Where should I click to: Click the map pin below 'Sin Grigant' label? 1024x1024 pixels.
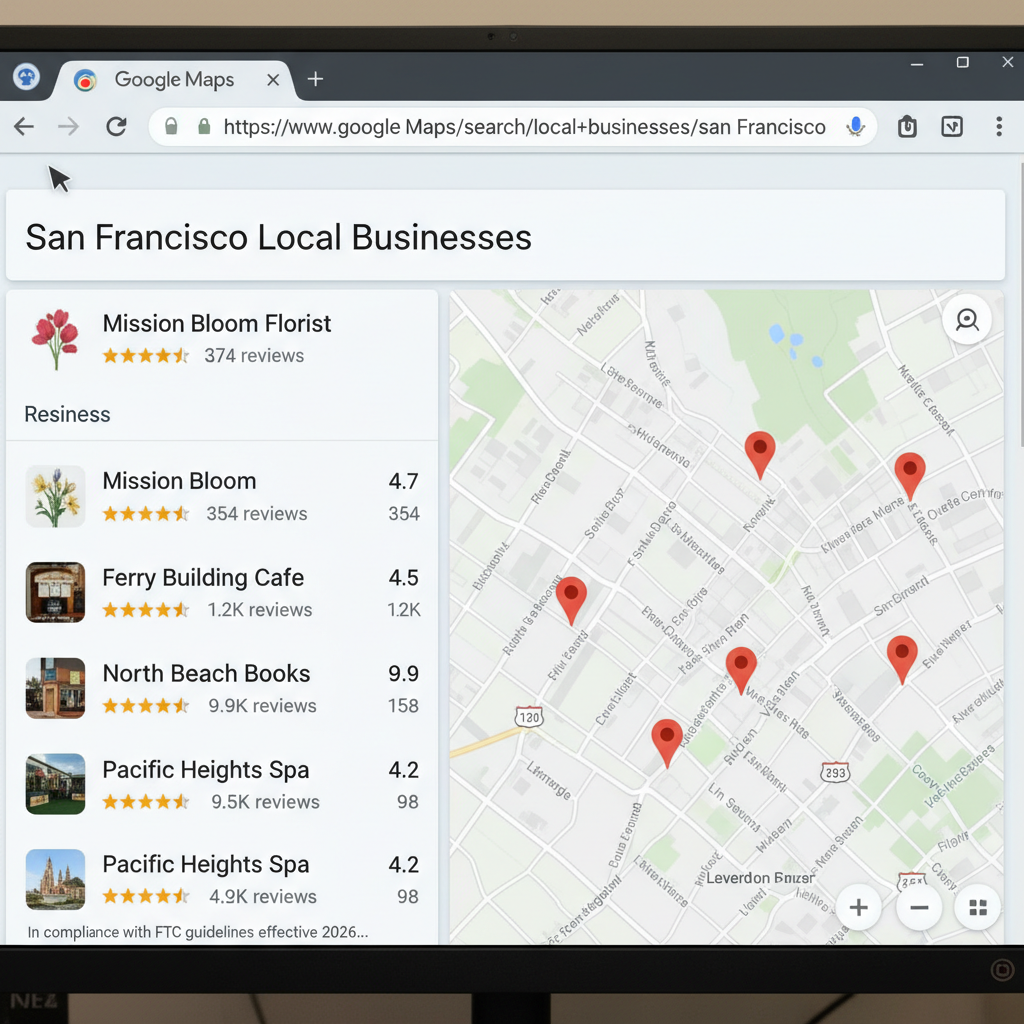902,660
